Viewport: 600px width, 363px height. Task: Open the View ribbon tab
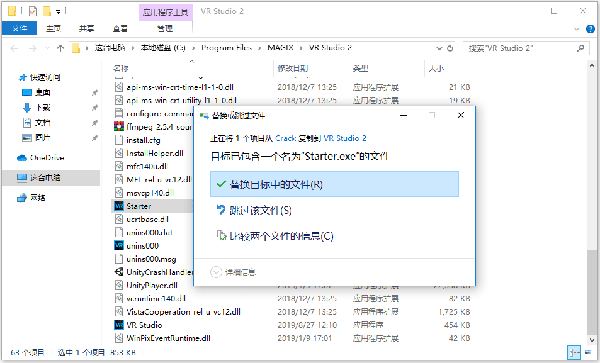tap(120, 28)
